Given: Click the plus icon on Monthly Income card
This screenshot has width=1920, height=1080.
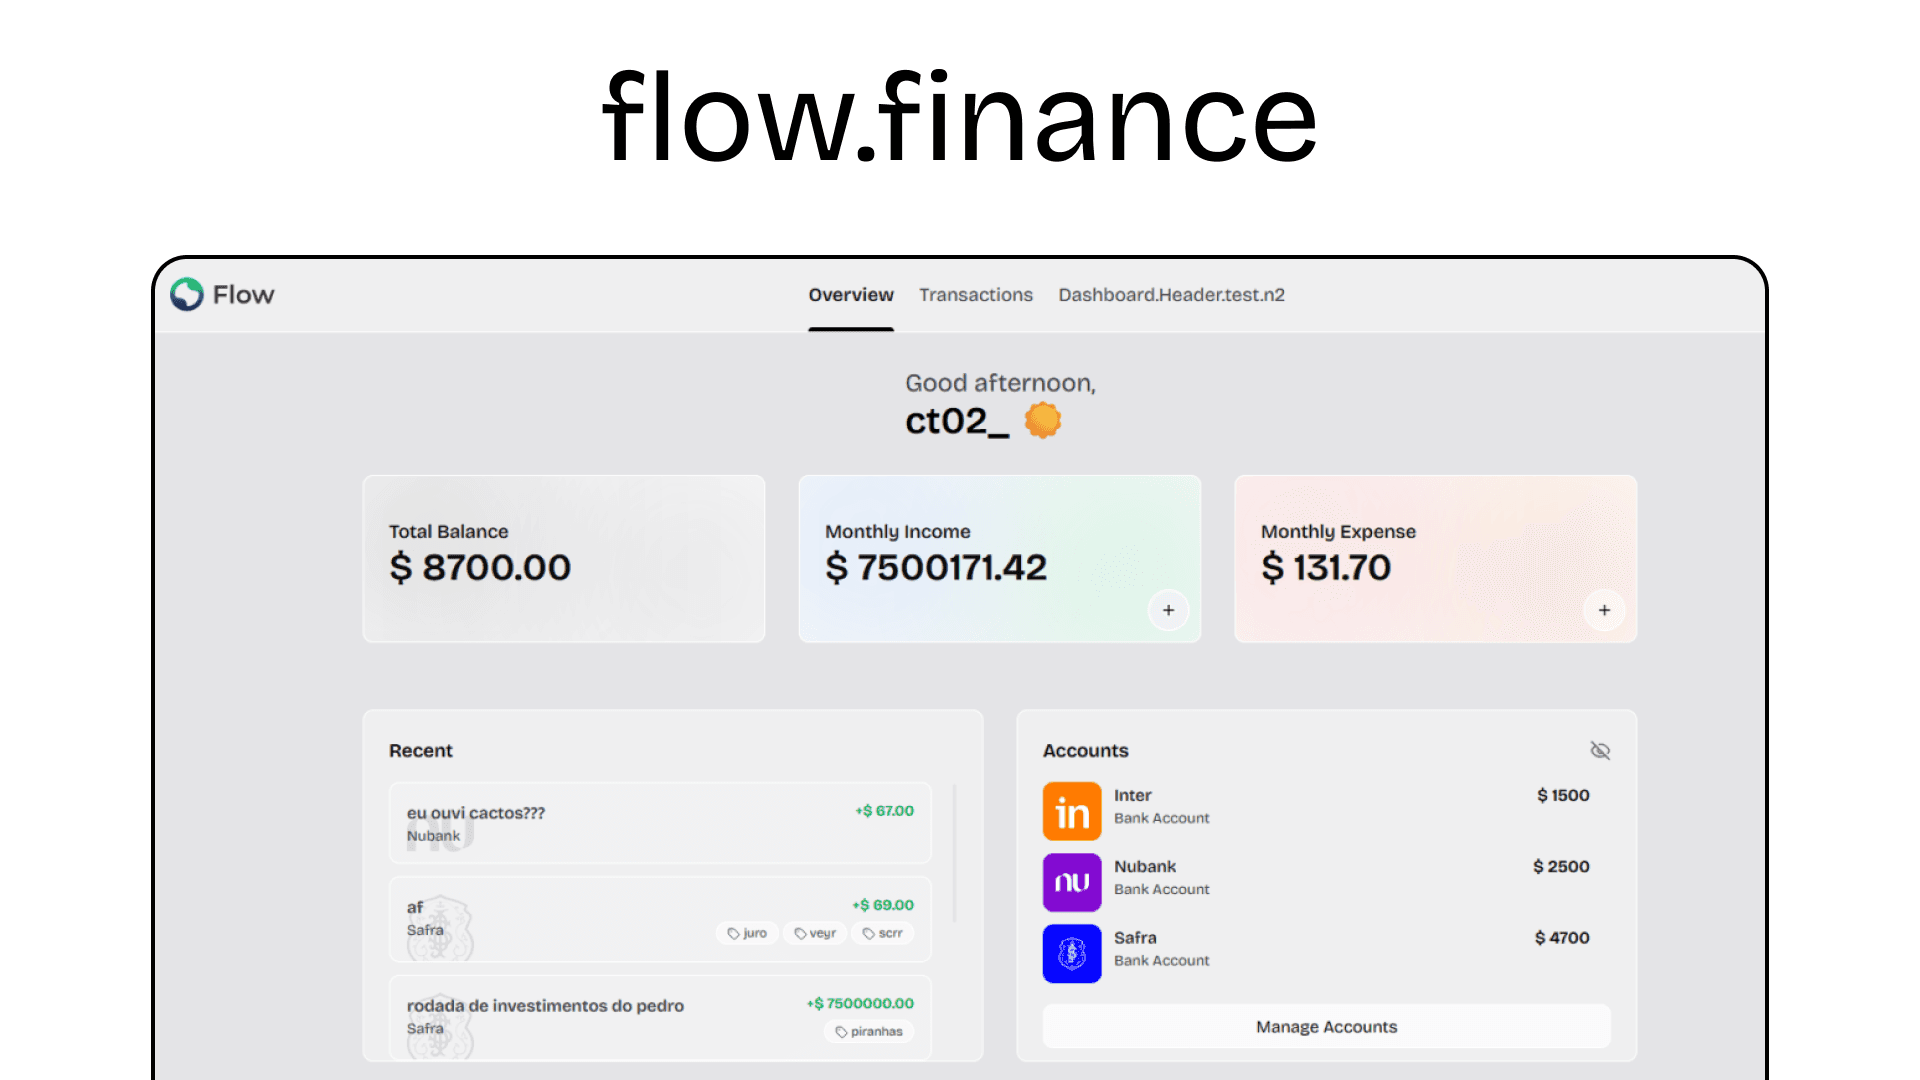Looking at the screenshot, I should click(1168, 610).
